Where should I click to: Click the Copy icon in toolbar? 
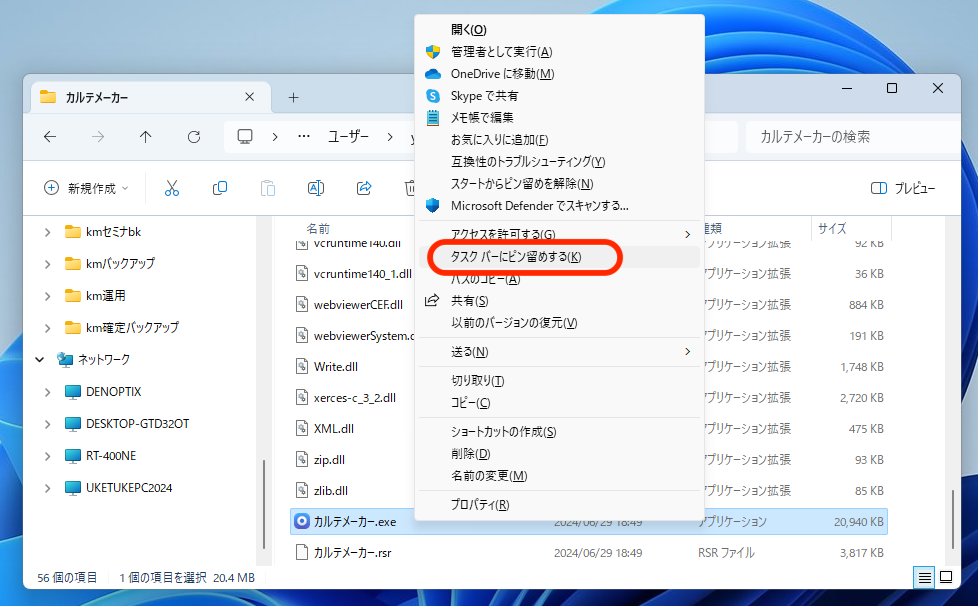click(x=220, y=188)
